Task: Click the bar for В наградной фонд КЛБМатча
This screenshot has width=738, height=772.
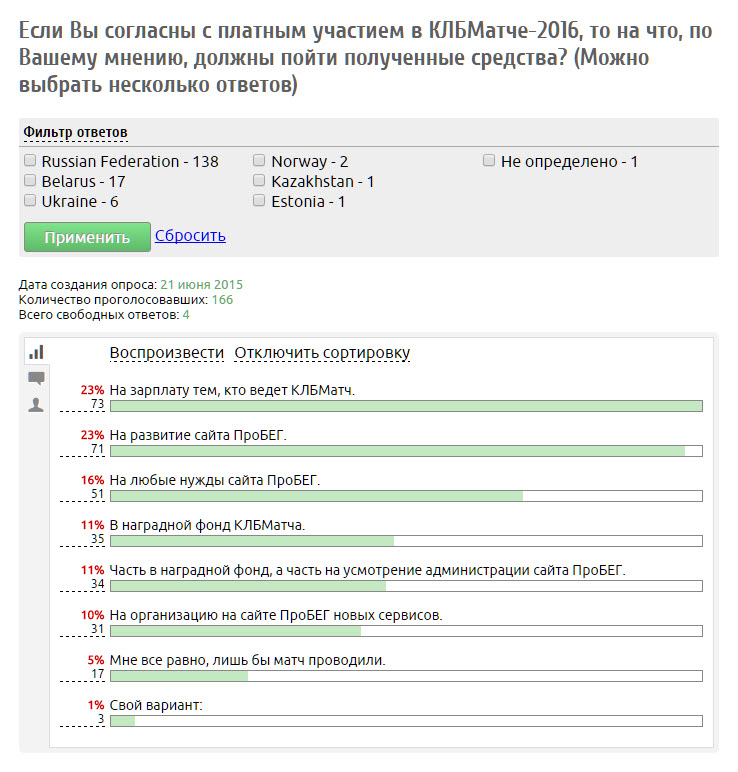Action: click(406, 541)
